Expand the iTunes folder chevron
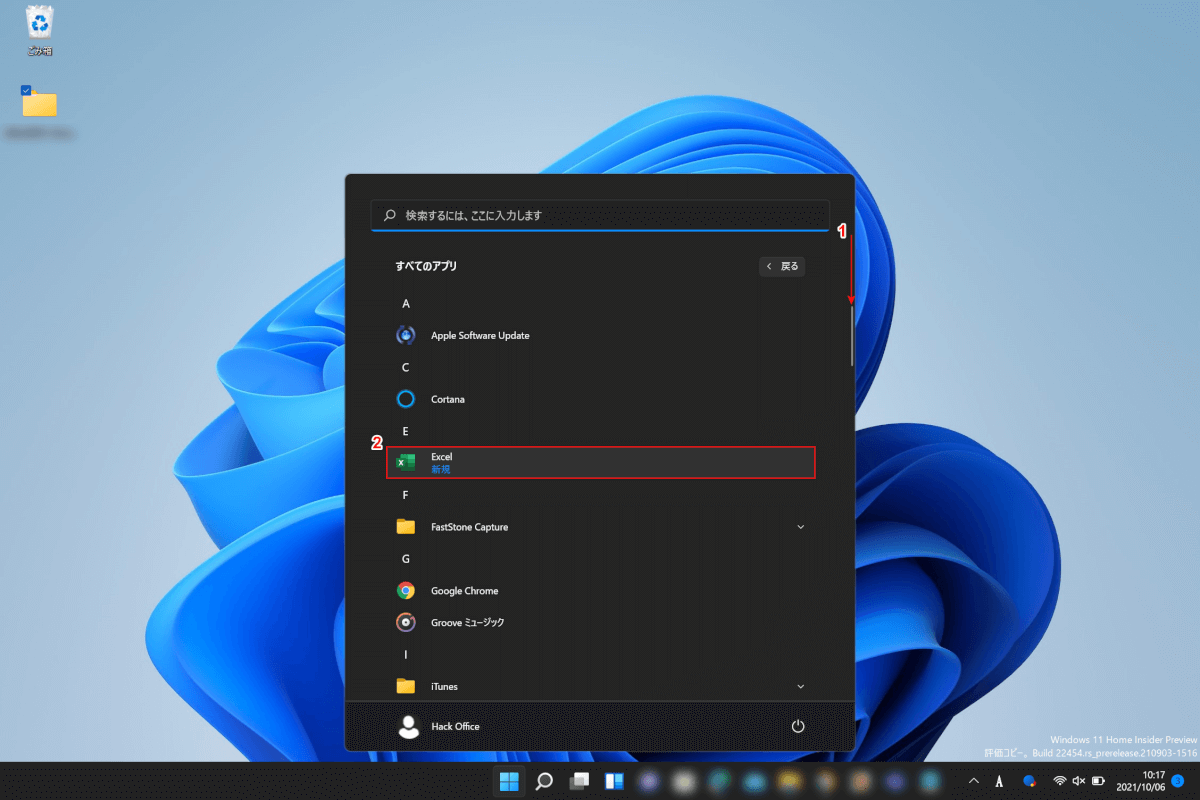 800,686
